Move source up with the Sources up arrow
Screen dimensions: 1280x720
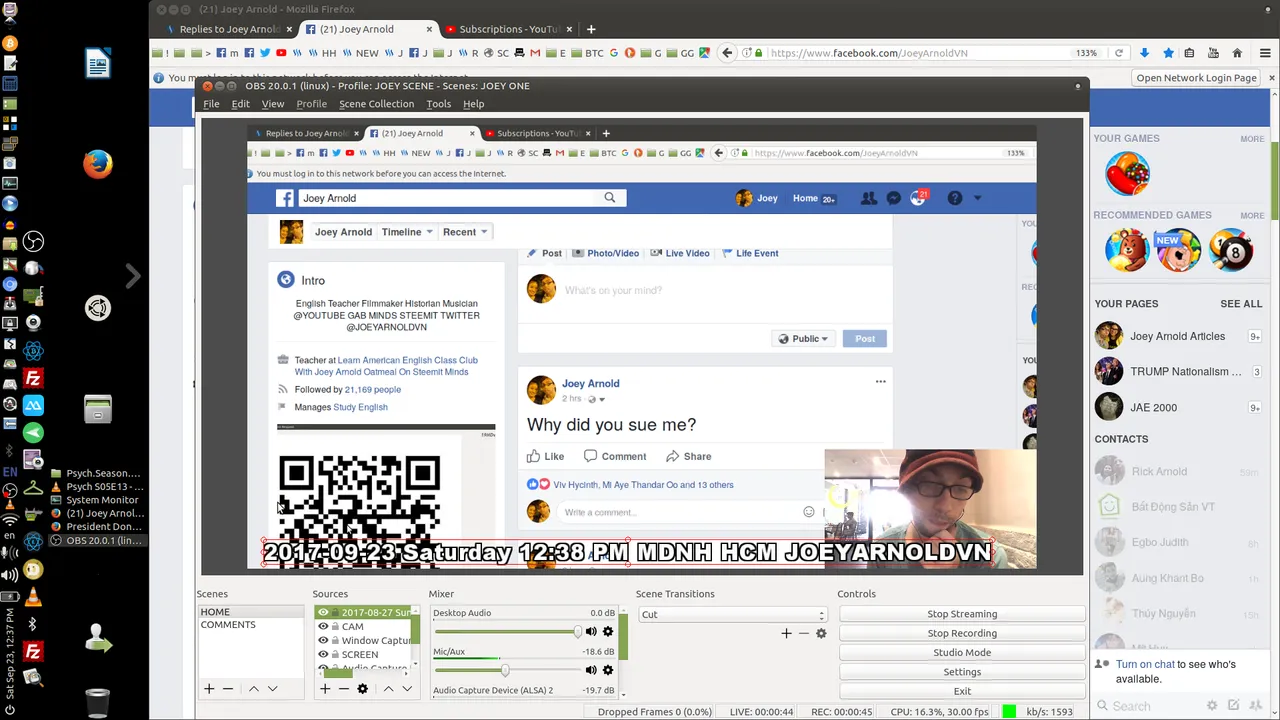(389, 689)
